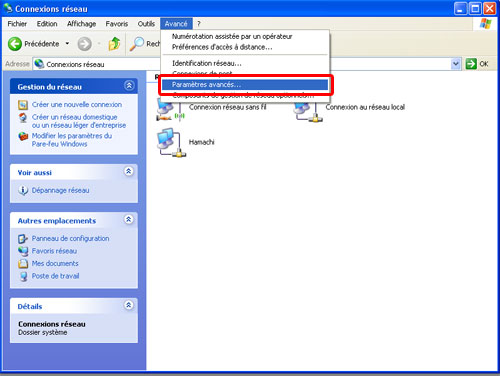Viewport: 500px width, 376px height.
Task: Click the Windows firewall icon
Action: pyautogui.click(x=23, y=136)
